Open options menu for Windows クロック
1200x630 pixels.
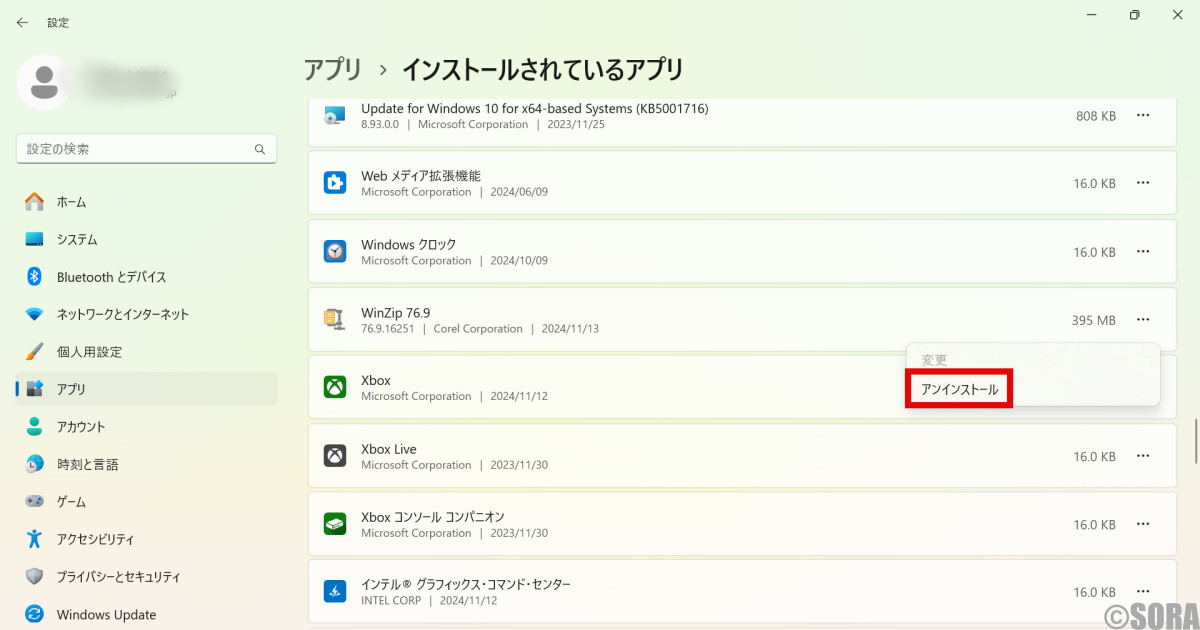pos(1142,251)
